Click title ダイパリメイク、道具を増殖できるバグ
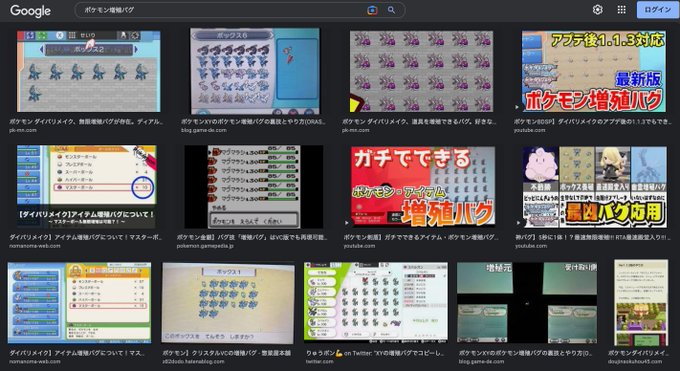Viewport: 680px width, 371px height. pyautogui.click(x=419, y=122)
